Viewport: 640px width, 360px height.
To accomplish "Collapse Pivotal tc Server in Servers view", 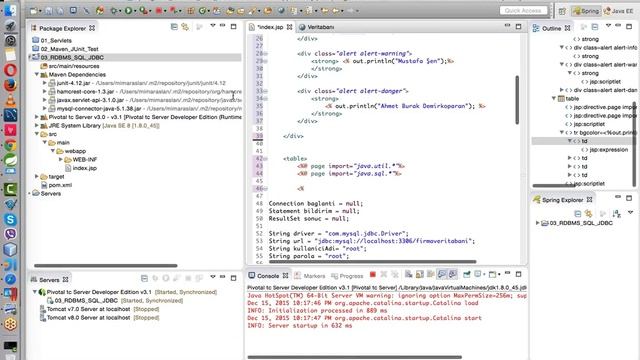I will tap(35, 292).
